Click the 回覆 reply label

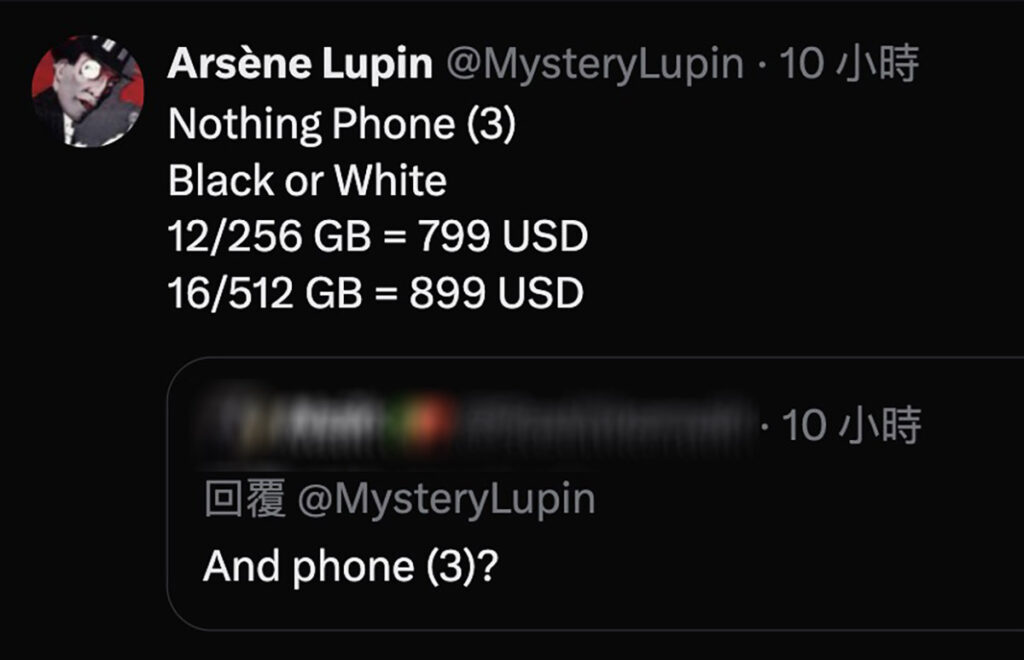click(245, 499)
